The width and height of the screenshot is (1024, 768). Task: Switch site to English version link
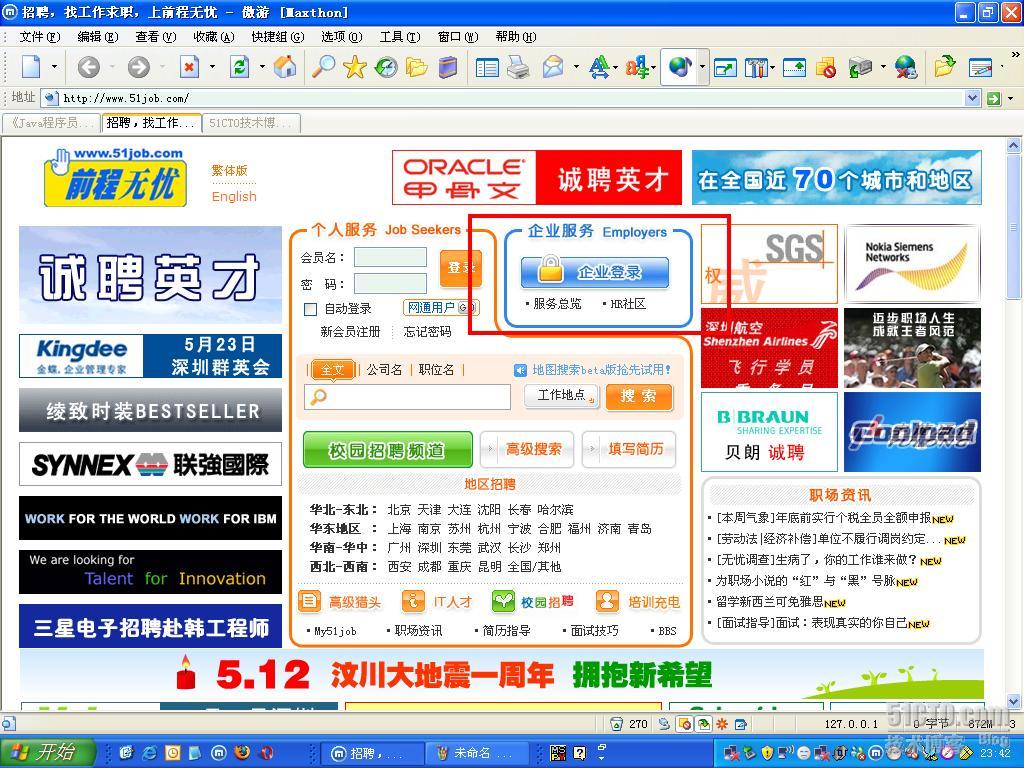point(234,197)
